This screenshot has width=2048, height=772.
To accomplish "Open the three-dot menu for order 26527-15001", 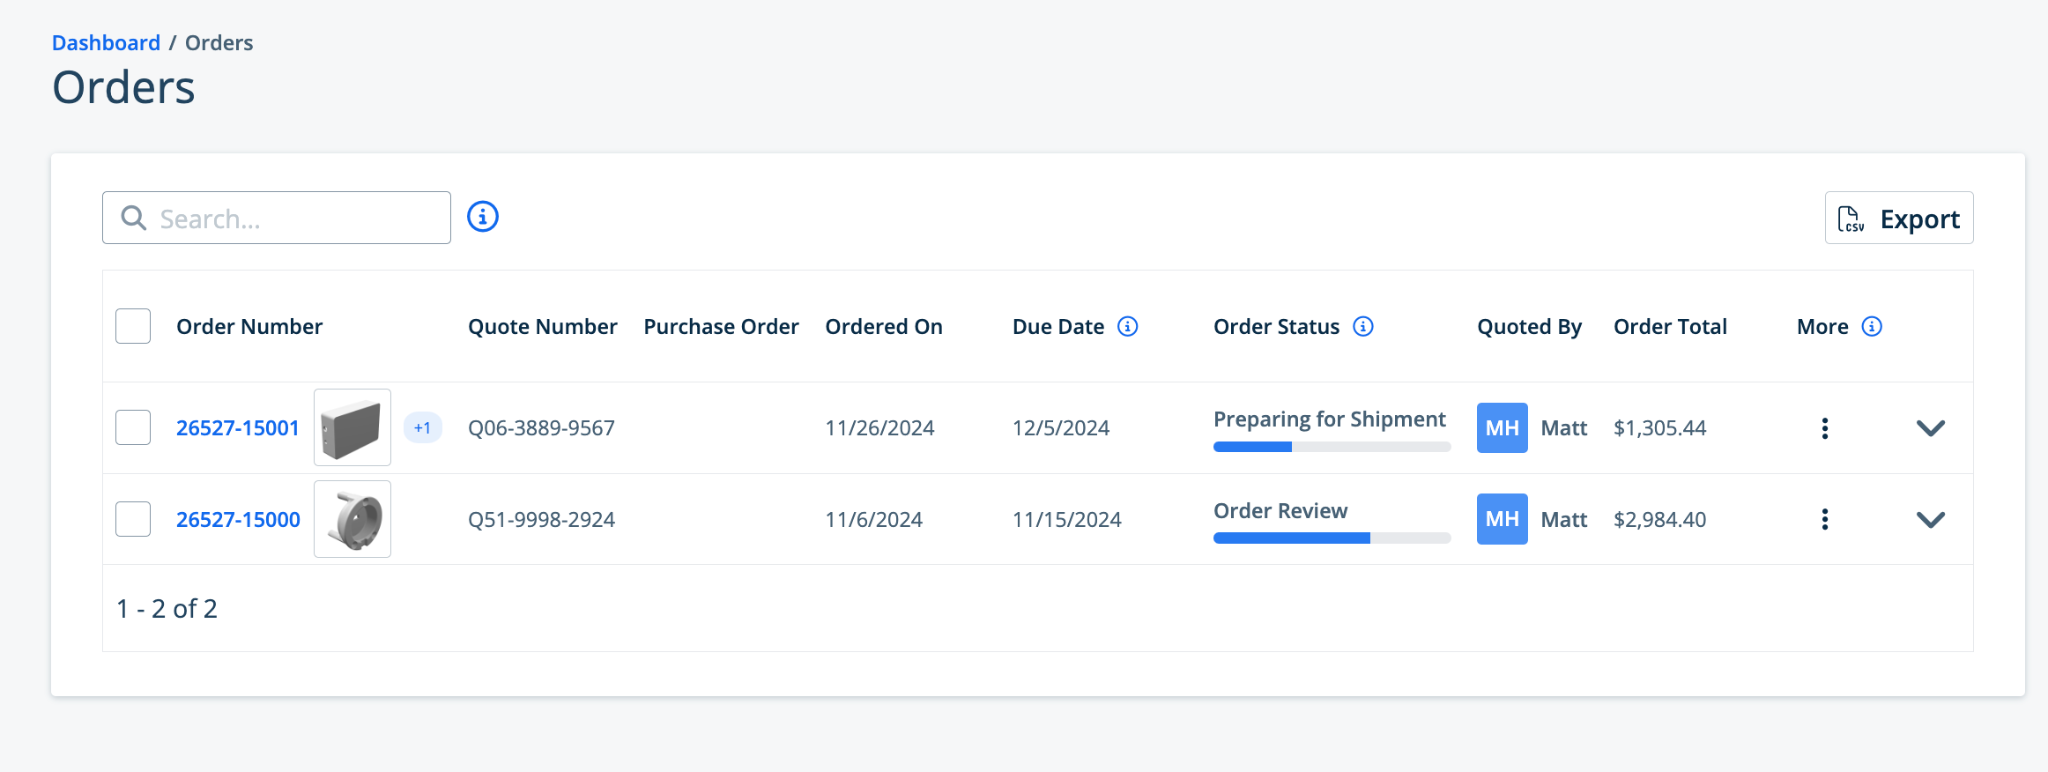I will (1825, 428).
